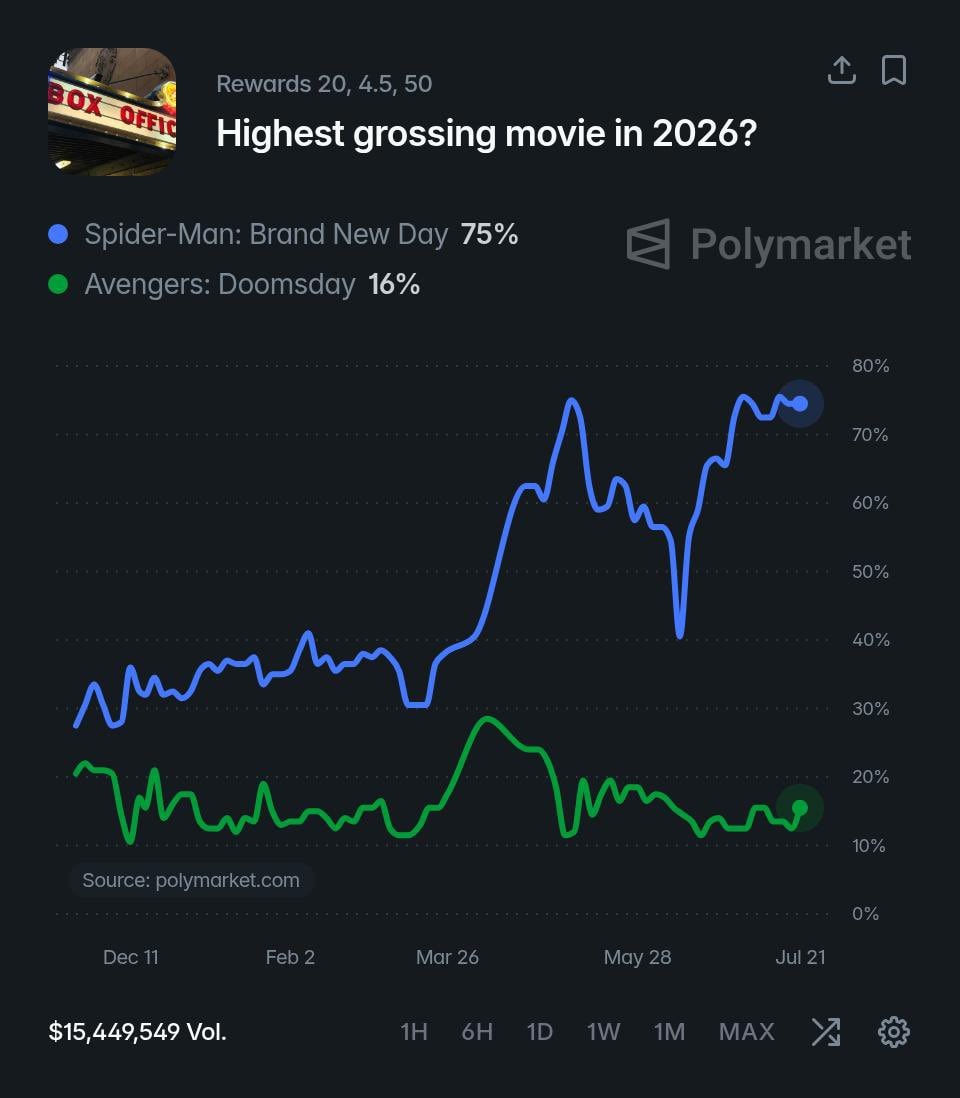The width and height of the screenshot is (960, 1098).
Task: Select the 6H time range
Action: [x=477, y=1032]
